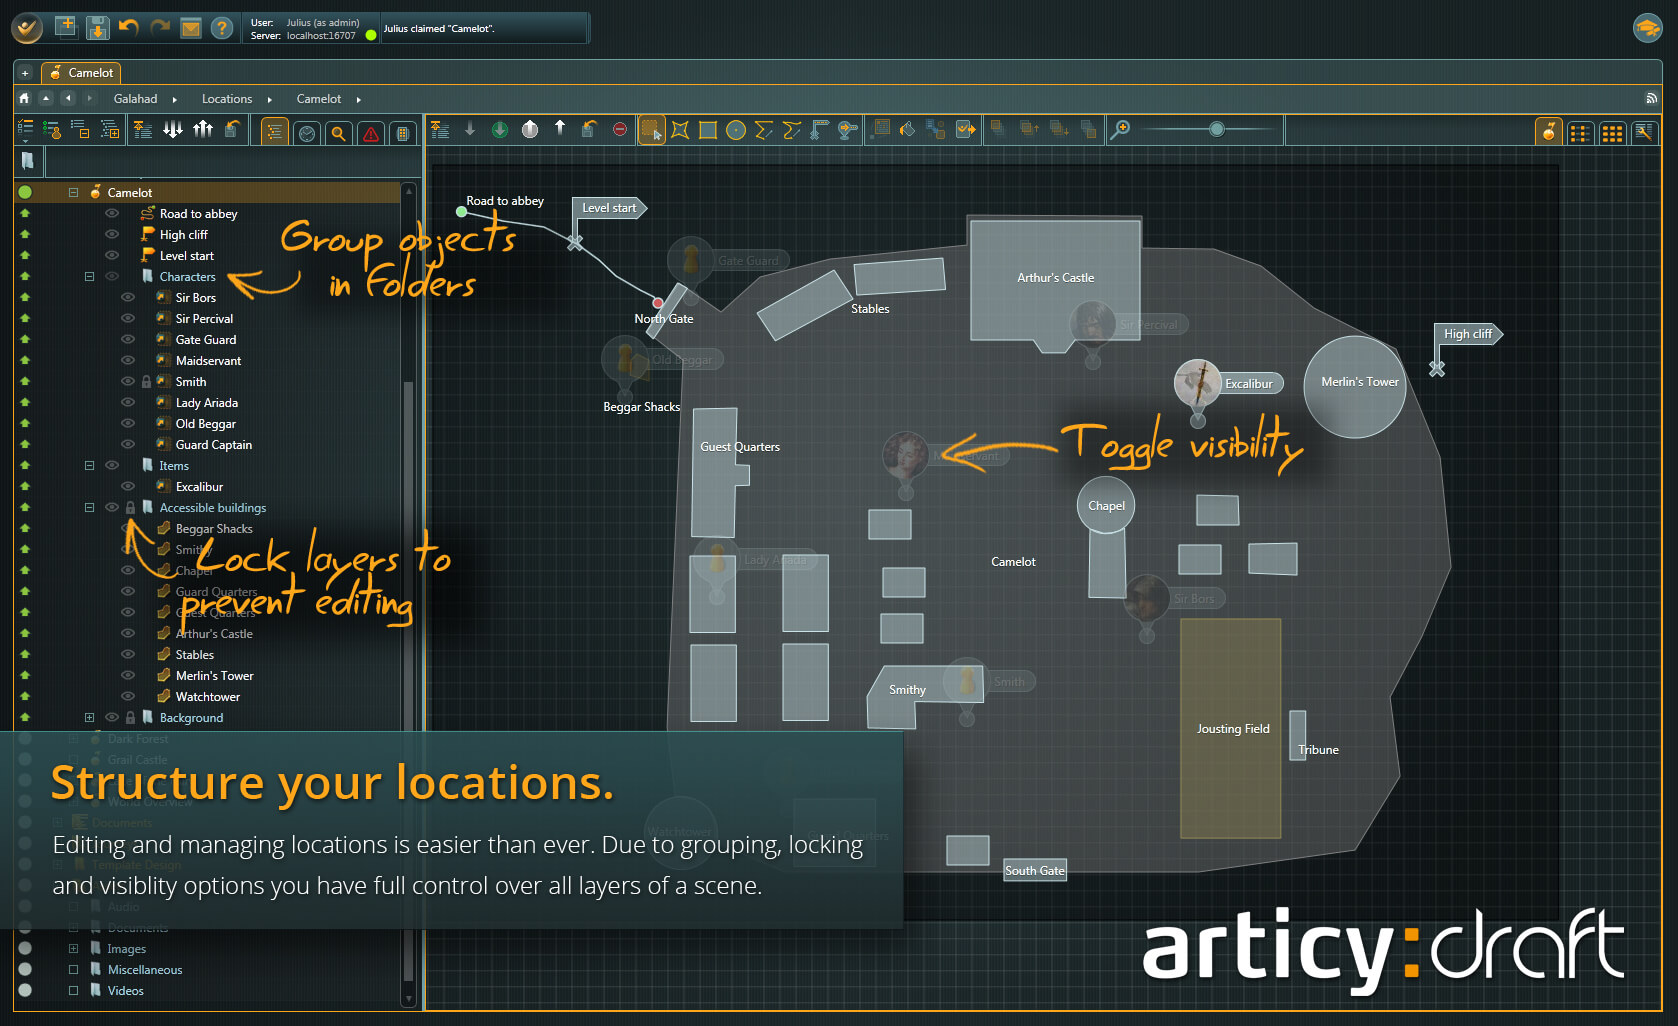1678x1026 pixels.
Task: Click the undo arrow button
Action: [129, 27]
